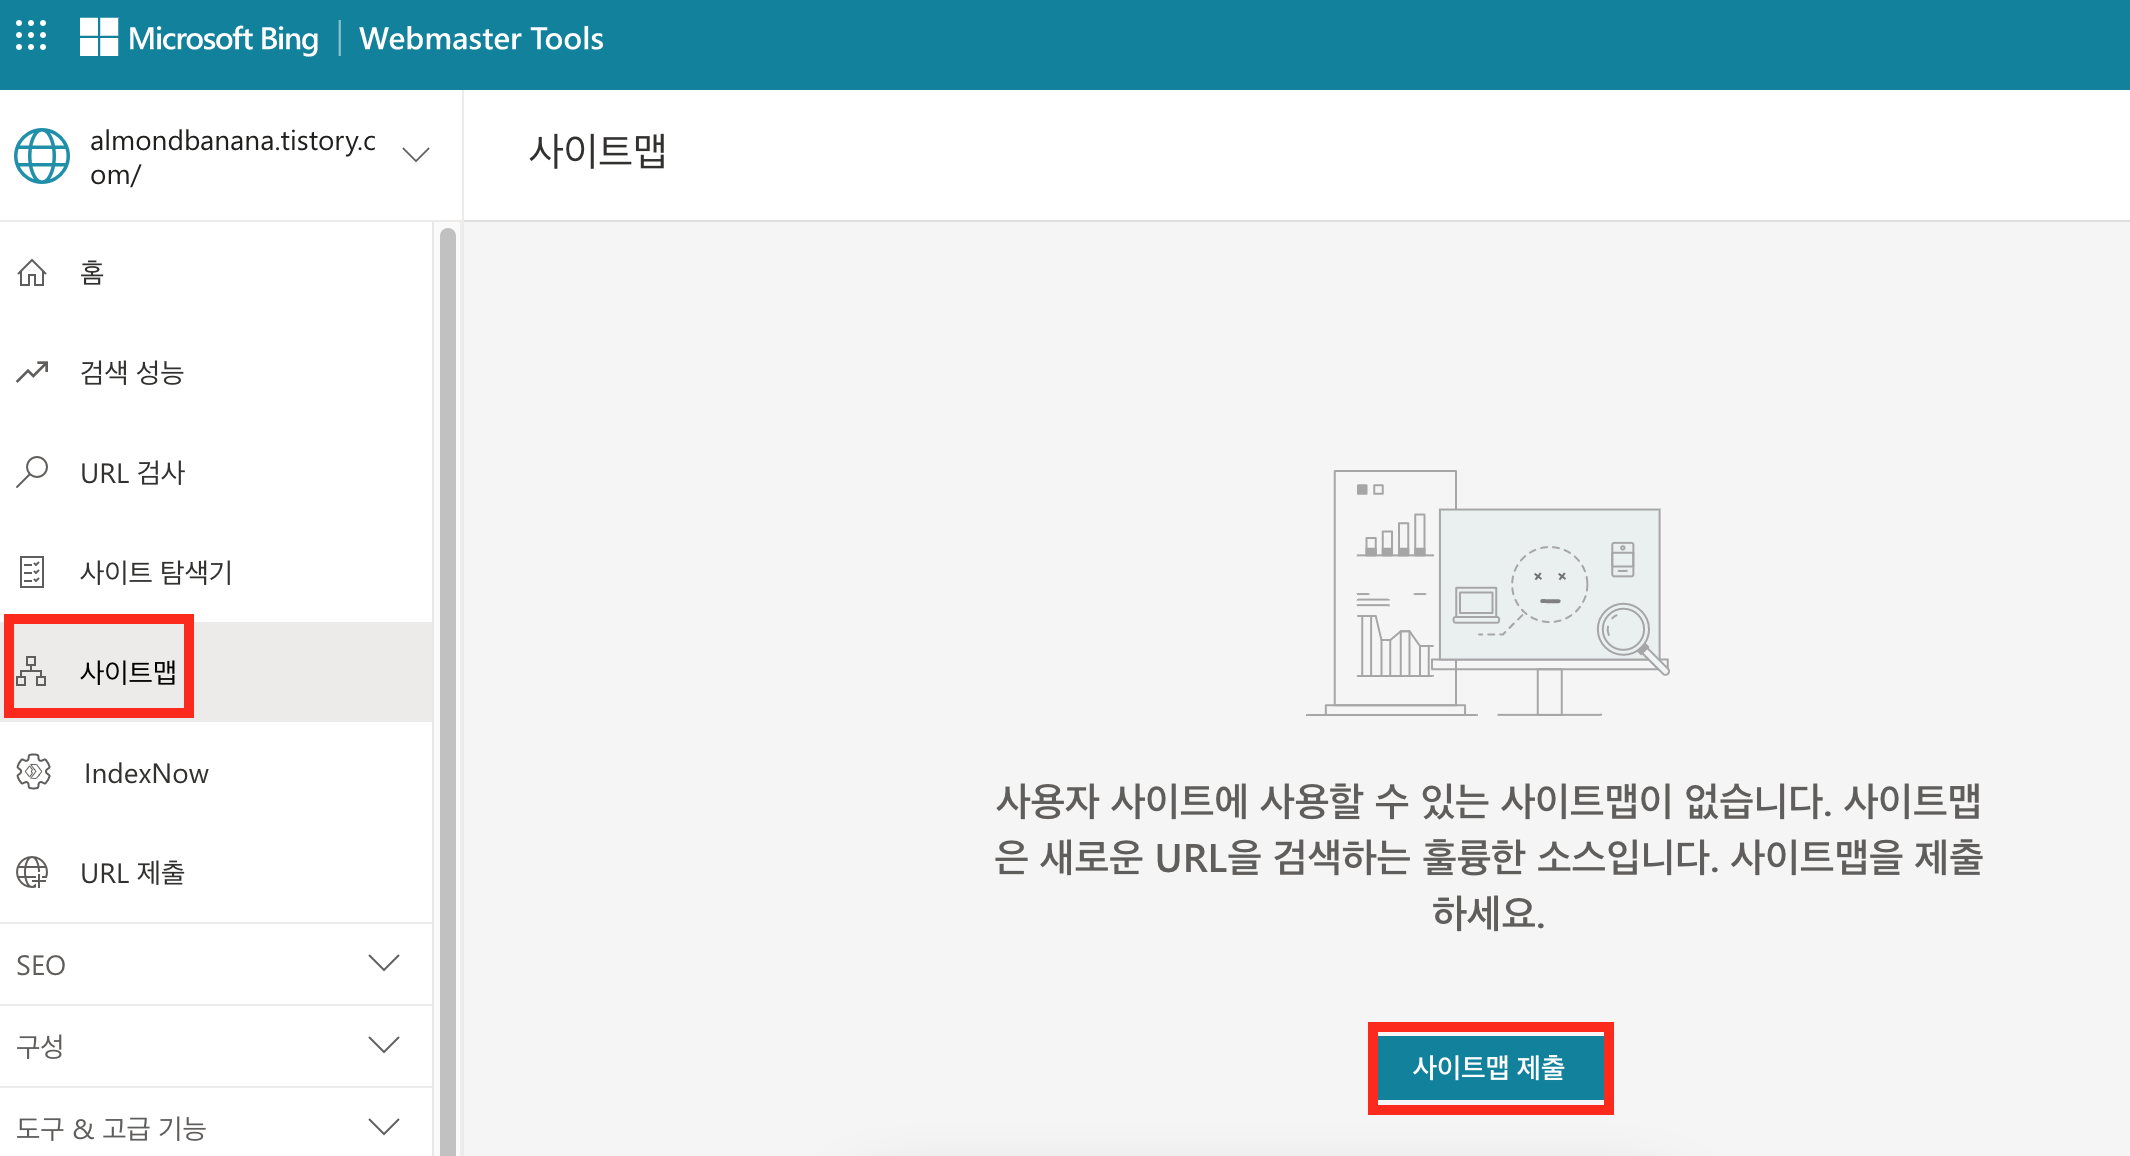The height and width of the screenshot is (1156, 2130).
Task: Click the search performance trend icon
Action: click(x=32, y=372)
